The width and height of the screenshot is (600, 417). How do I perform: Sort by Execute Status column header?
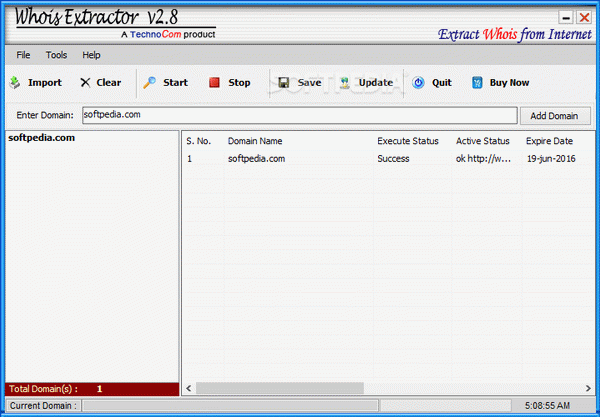click(408, 141)
